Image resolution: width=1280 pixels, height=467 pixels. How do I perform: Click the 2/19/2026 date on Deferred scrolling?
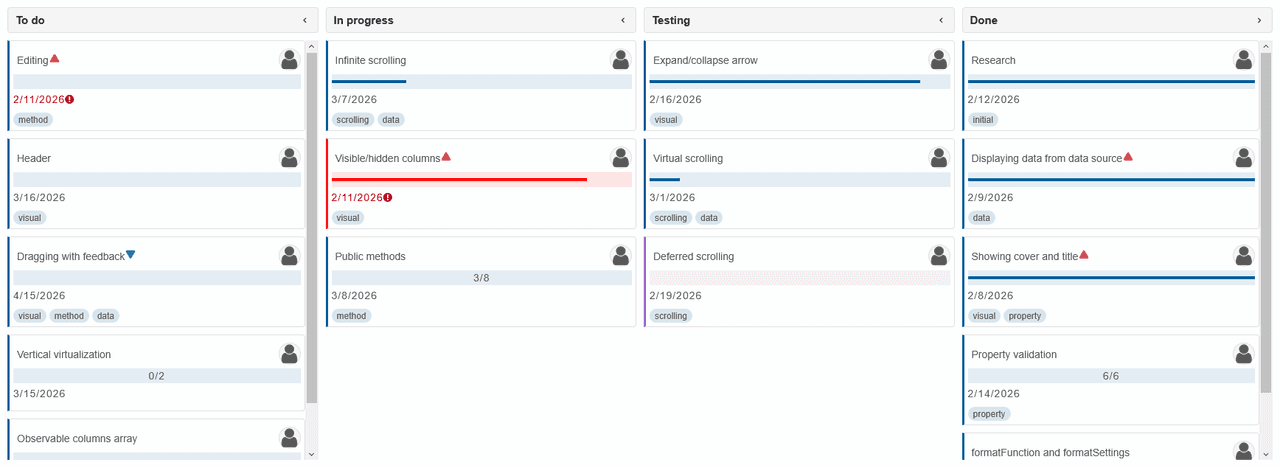tap(675, 296)
